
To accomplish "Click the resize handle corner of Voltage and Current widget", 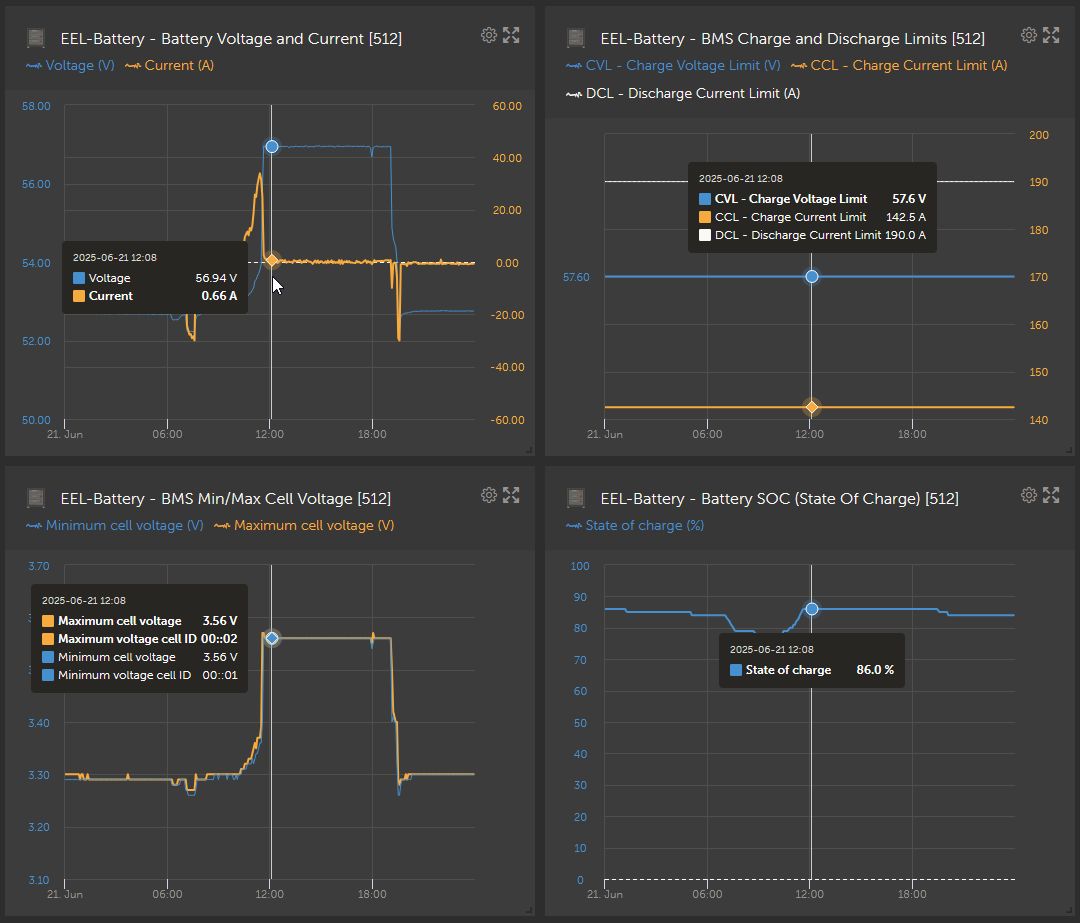I will tap(529, 450).
